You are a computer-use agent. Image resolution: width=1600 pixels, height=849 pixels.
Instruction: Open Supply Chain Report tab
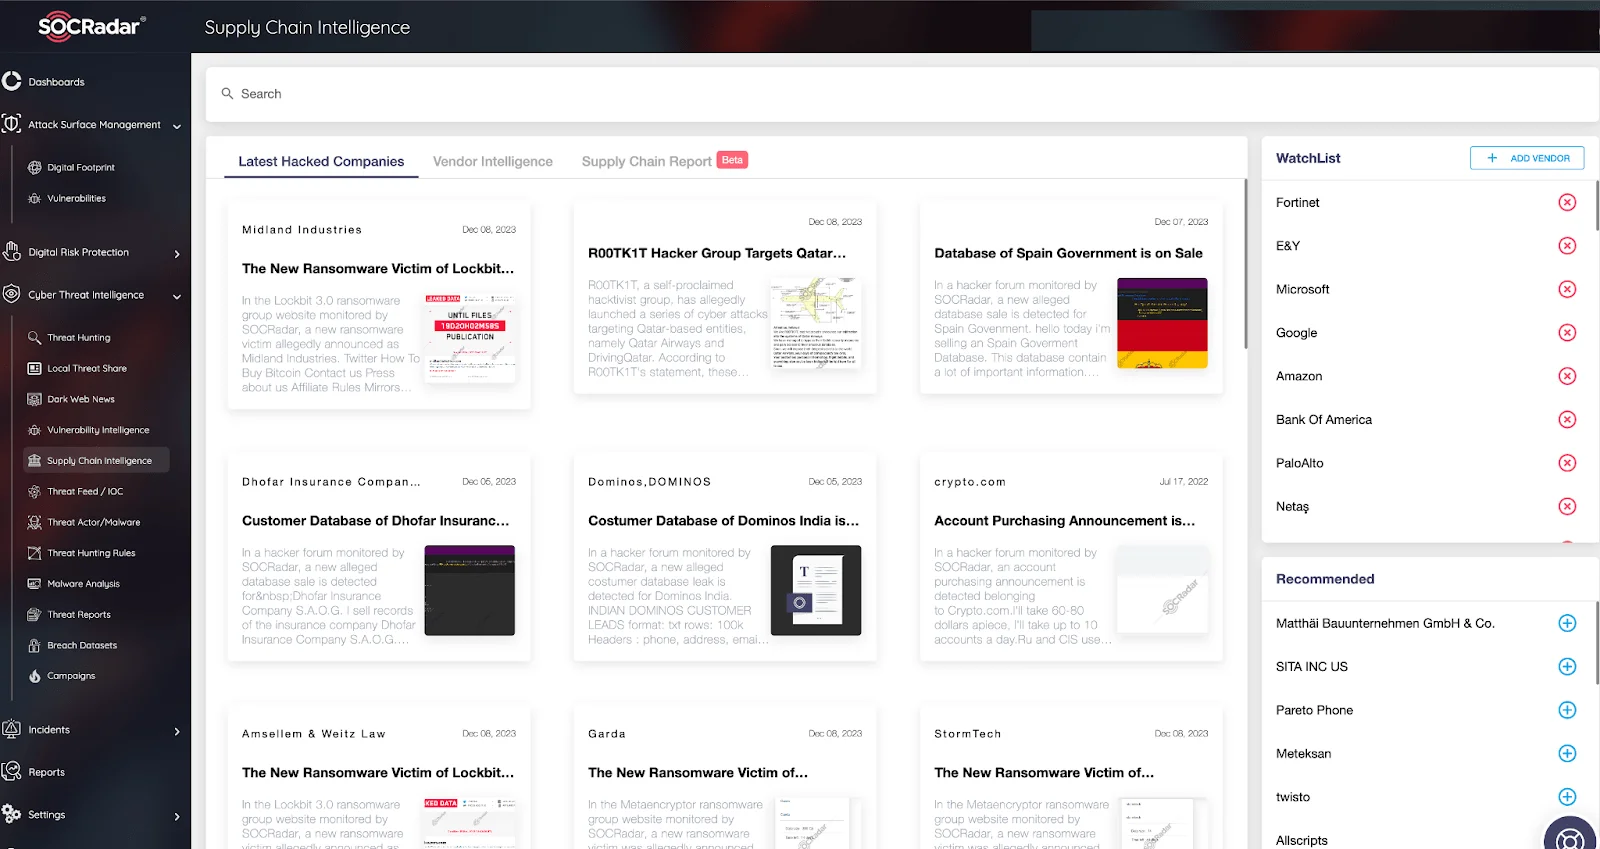647,161
